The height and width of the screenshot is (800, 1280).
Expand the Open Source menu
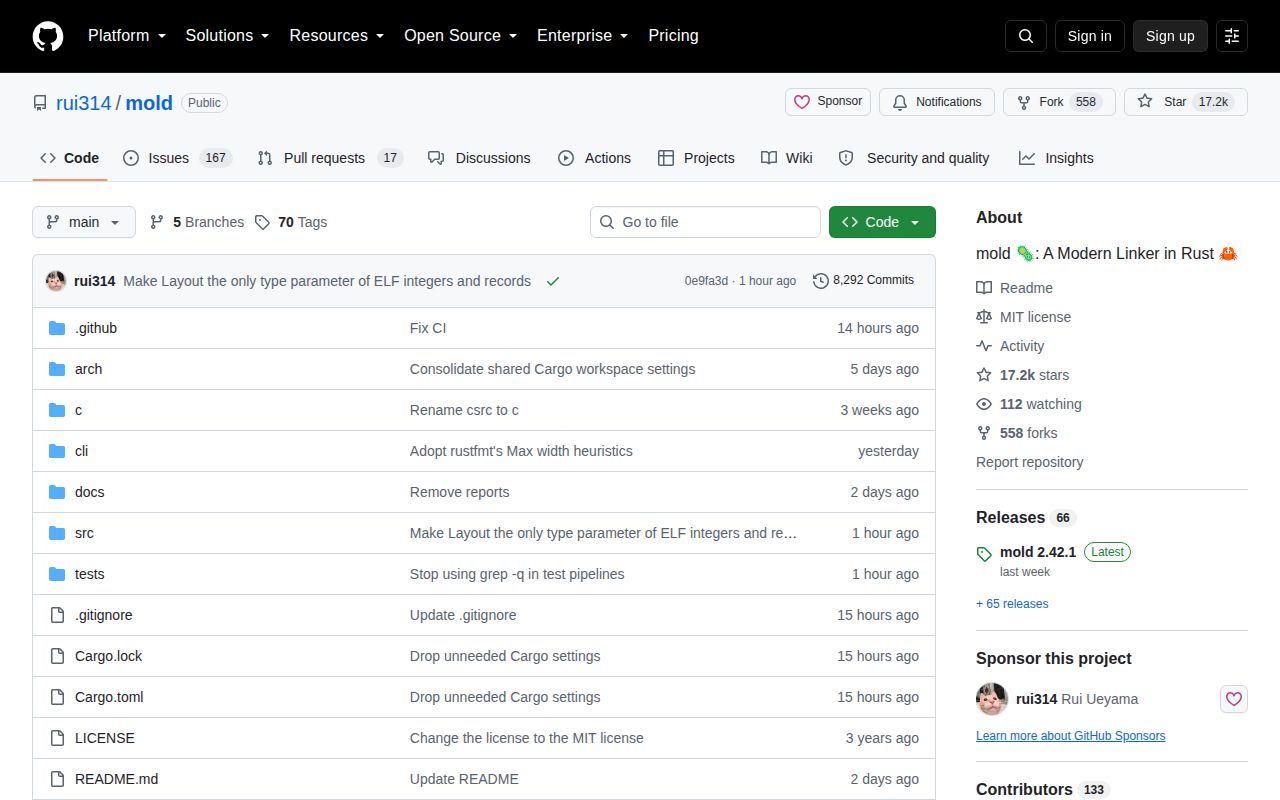click(460, 36)
